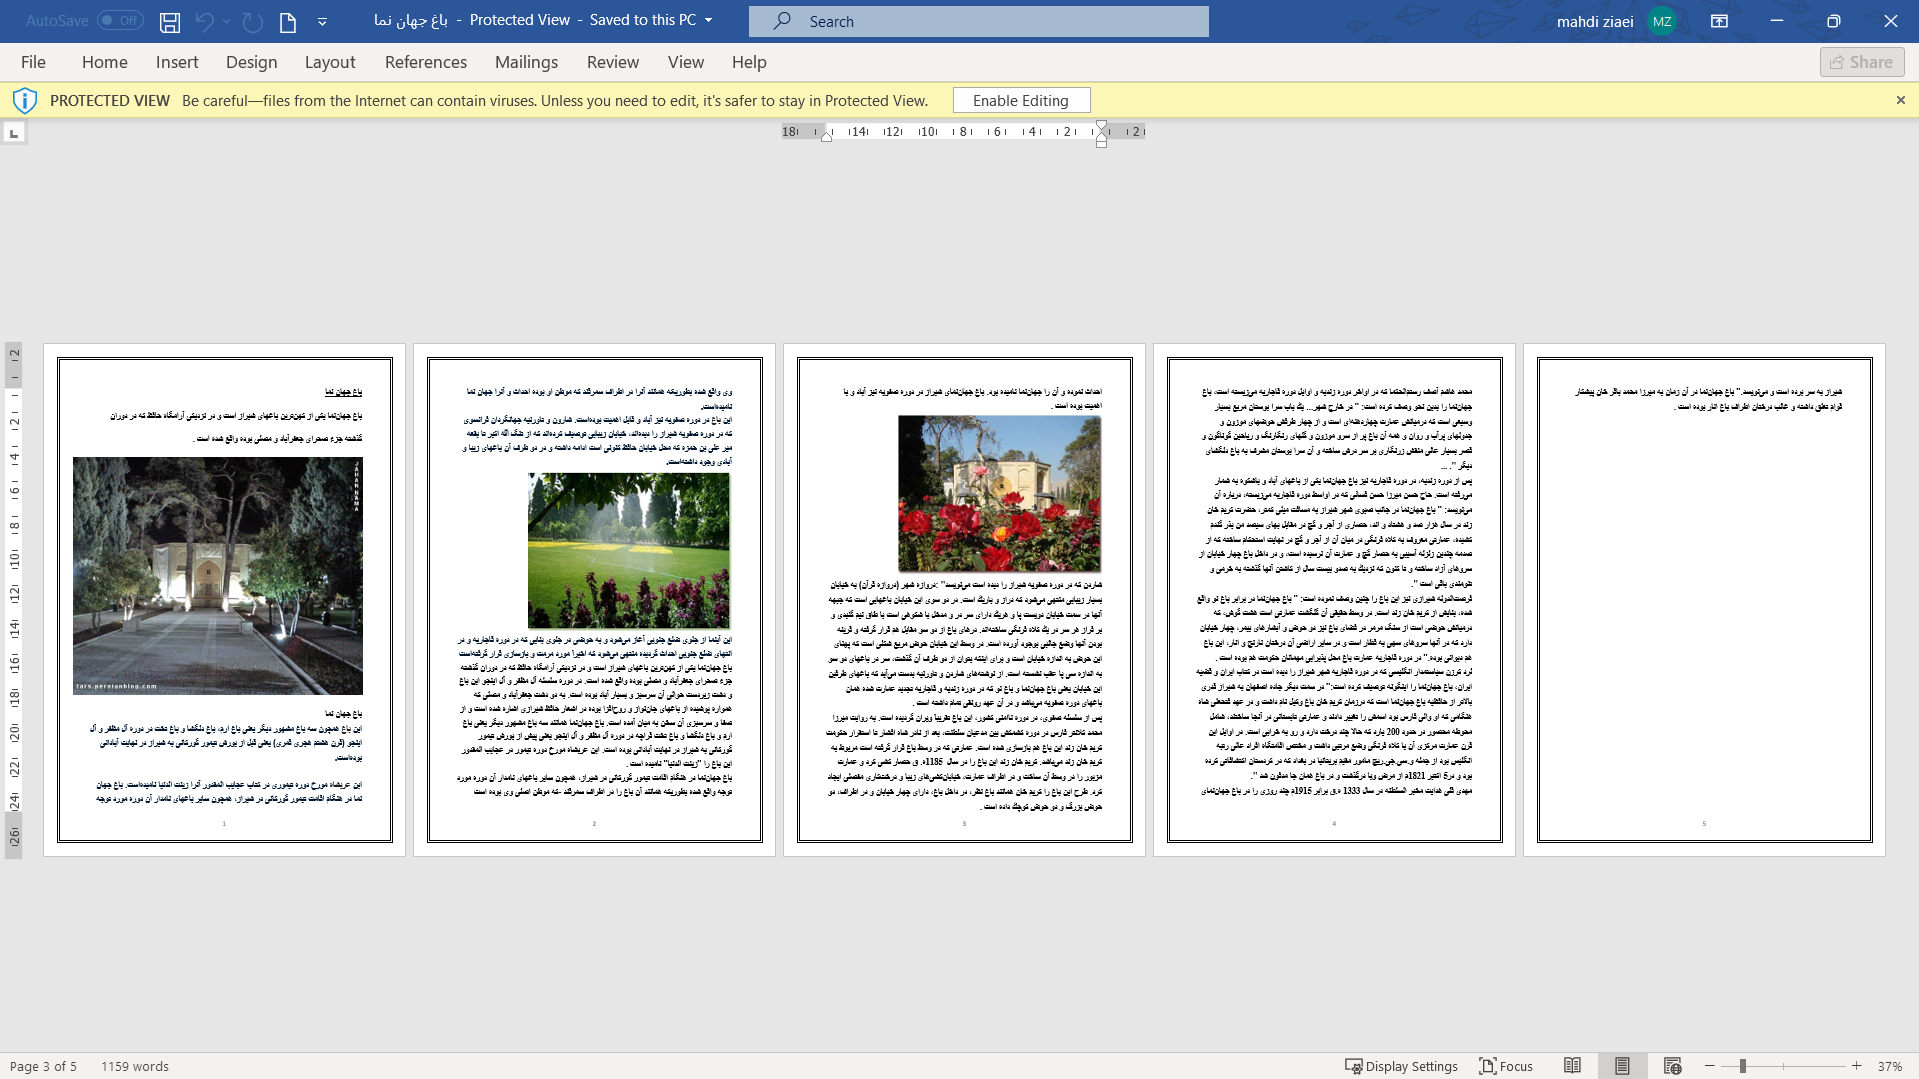
Task: Click page 3 with the red roses image
Action: click(x=965, y=600)
